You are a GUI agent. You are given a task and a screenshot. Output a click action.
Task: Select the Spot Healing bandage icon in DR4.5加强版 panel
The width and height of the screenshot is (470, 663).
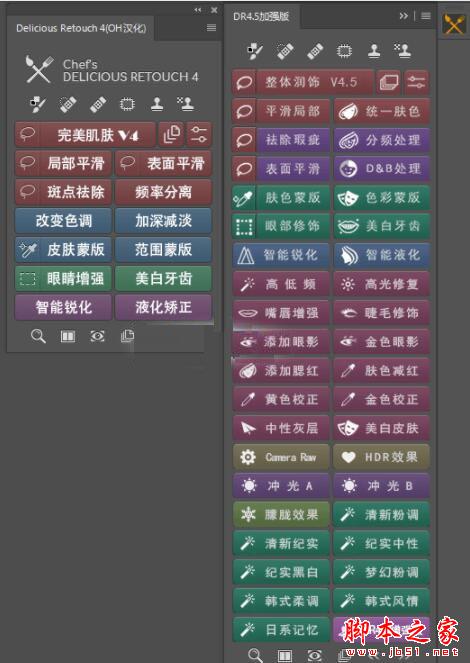[x=315, y=52]
